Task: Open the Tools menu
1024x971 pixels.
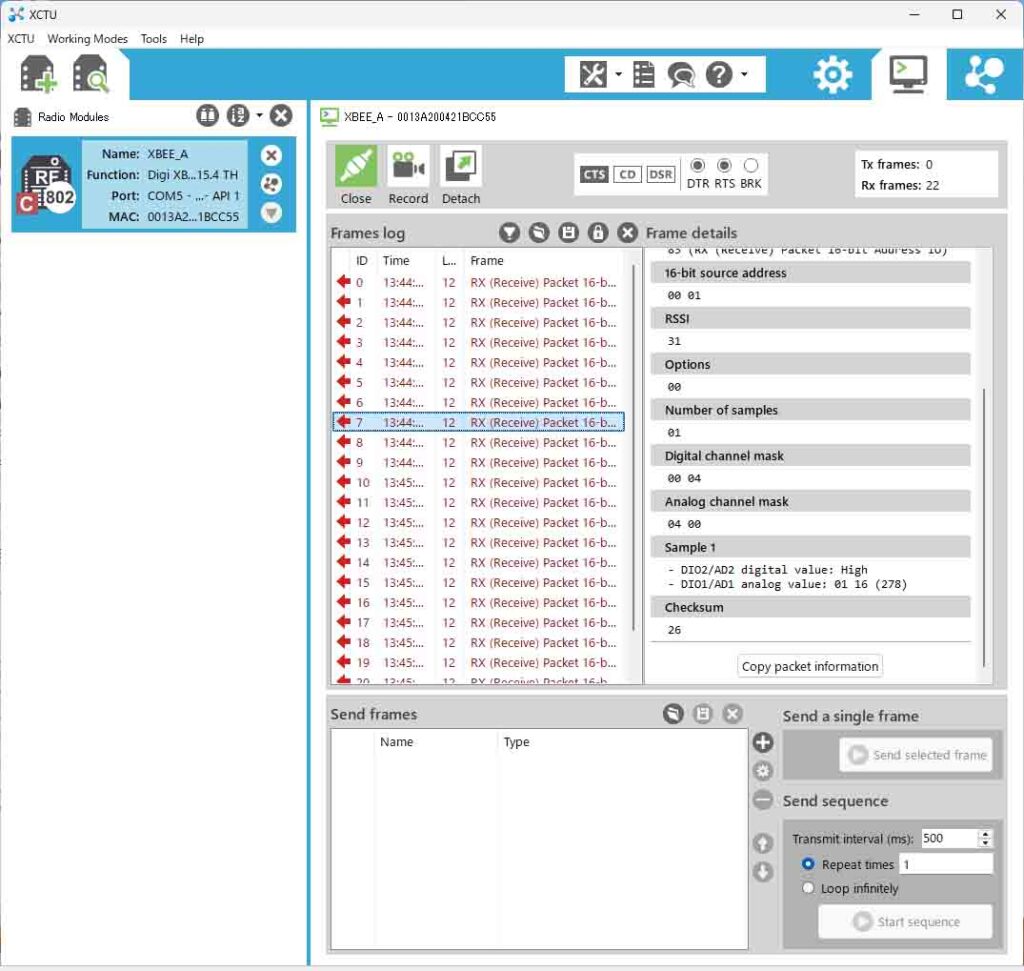Action: coord(153,39)
